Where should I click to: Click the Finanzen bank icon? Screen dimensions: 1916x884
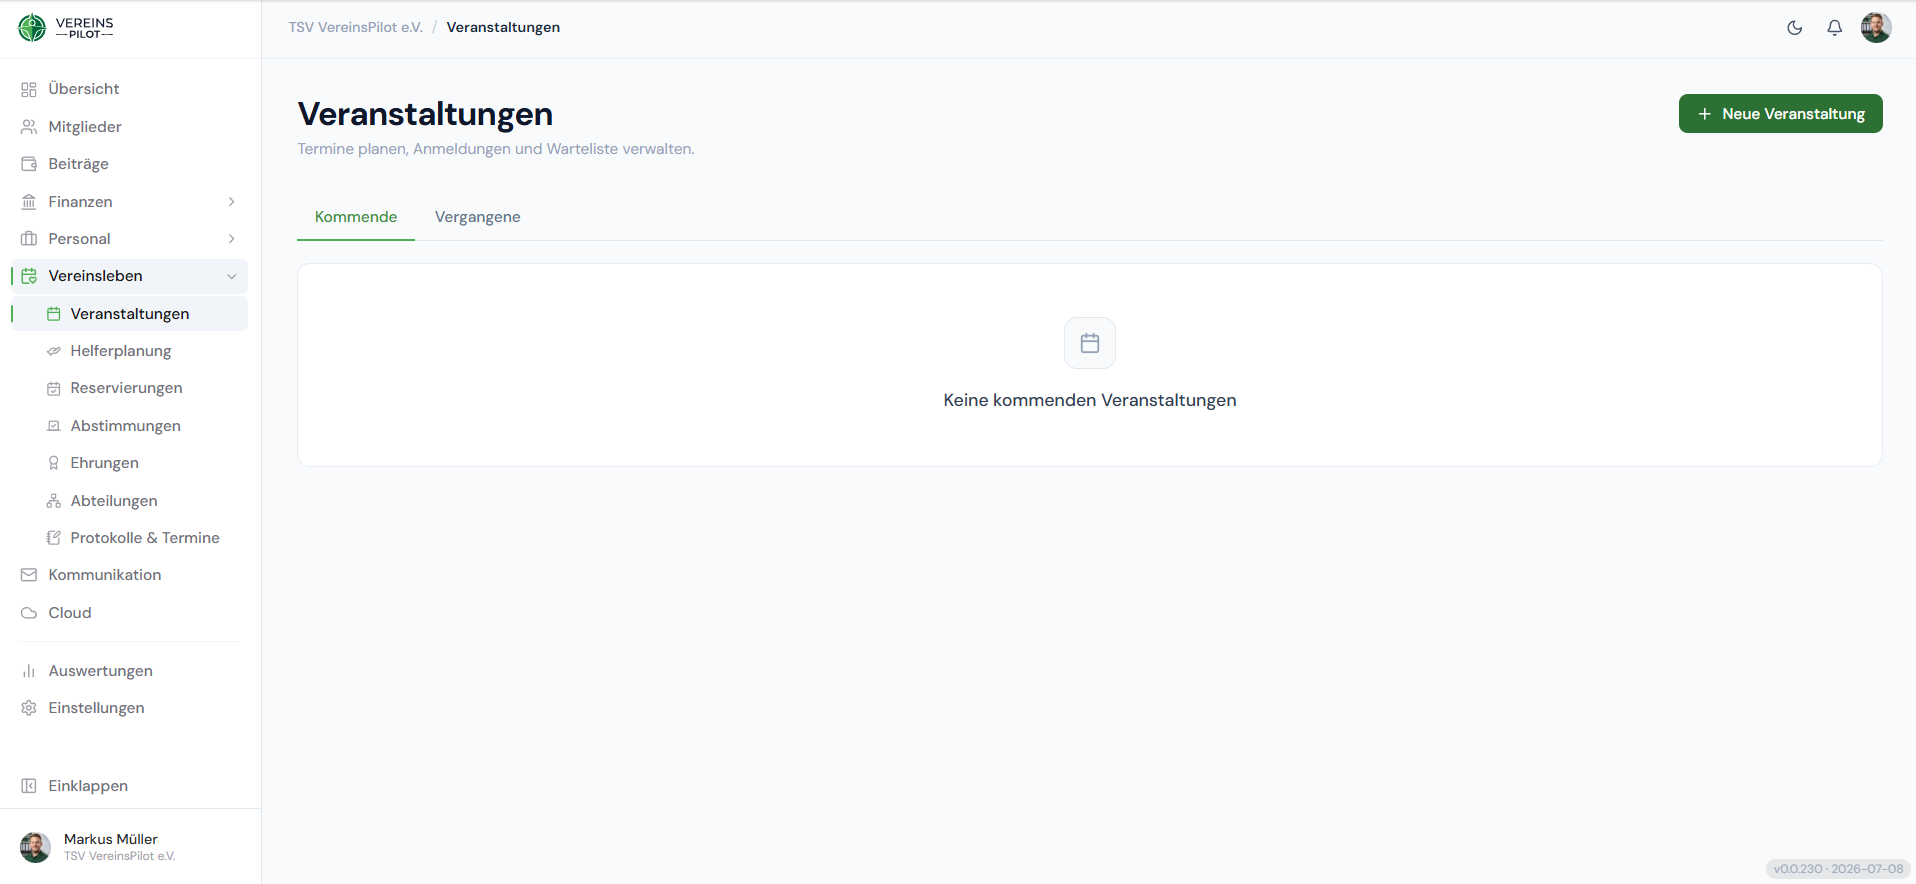[29, 202]
